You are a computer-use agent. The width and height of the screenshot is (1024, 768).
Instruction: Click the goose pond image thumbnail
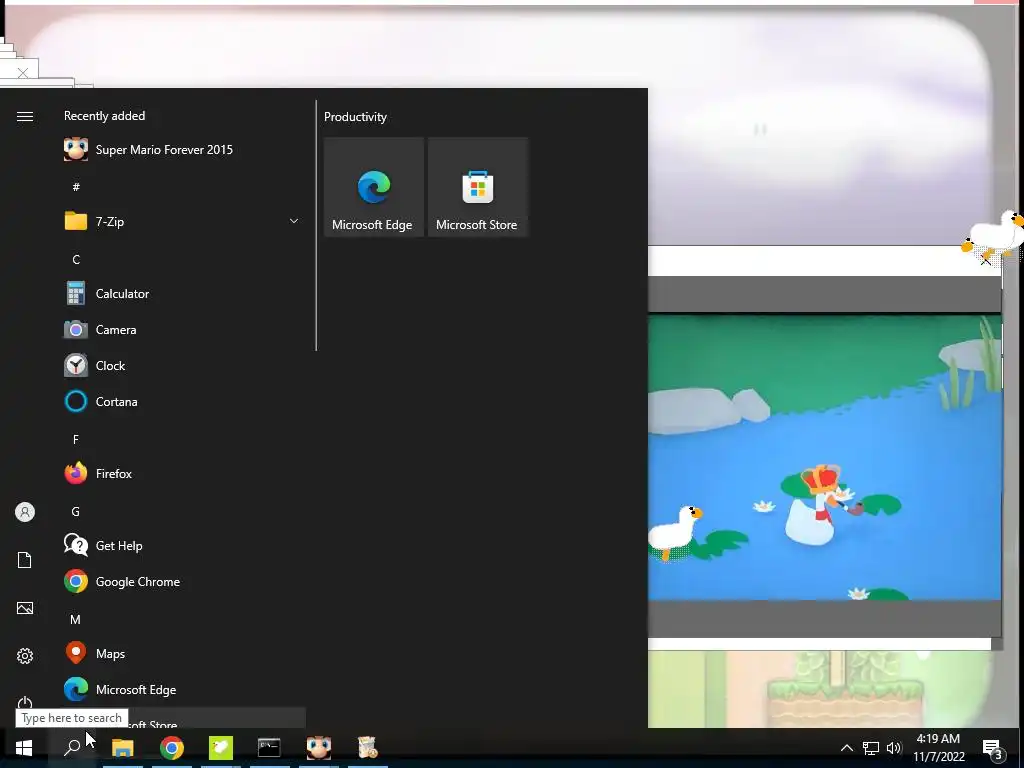[824, 457]
